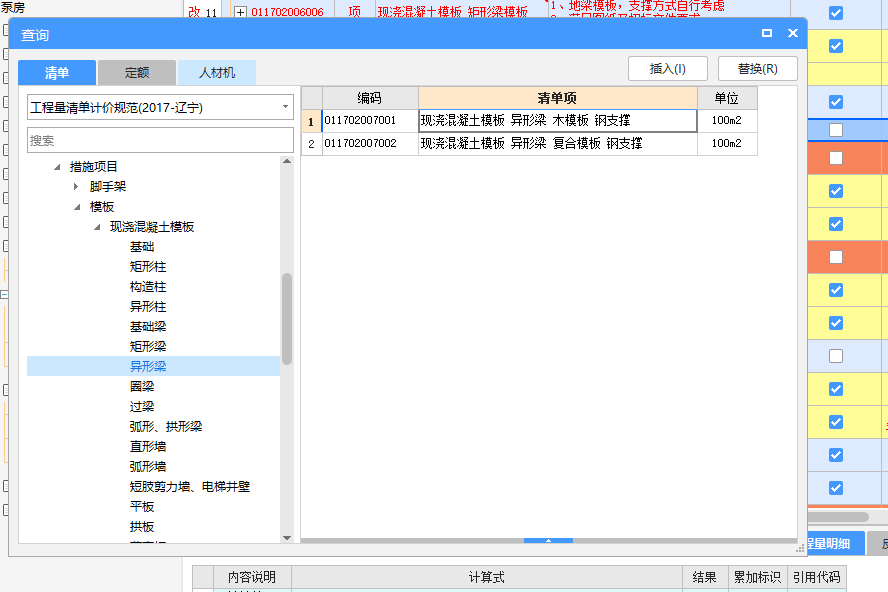Click the background horizontal scrollbar thumb
Screen dimensions: 888x592
pyautogui.click(x=838, y=517)
